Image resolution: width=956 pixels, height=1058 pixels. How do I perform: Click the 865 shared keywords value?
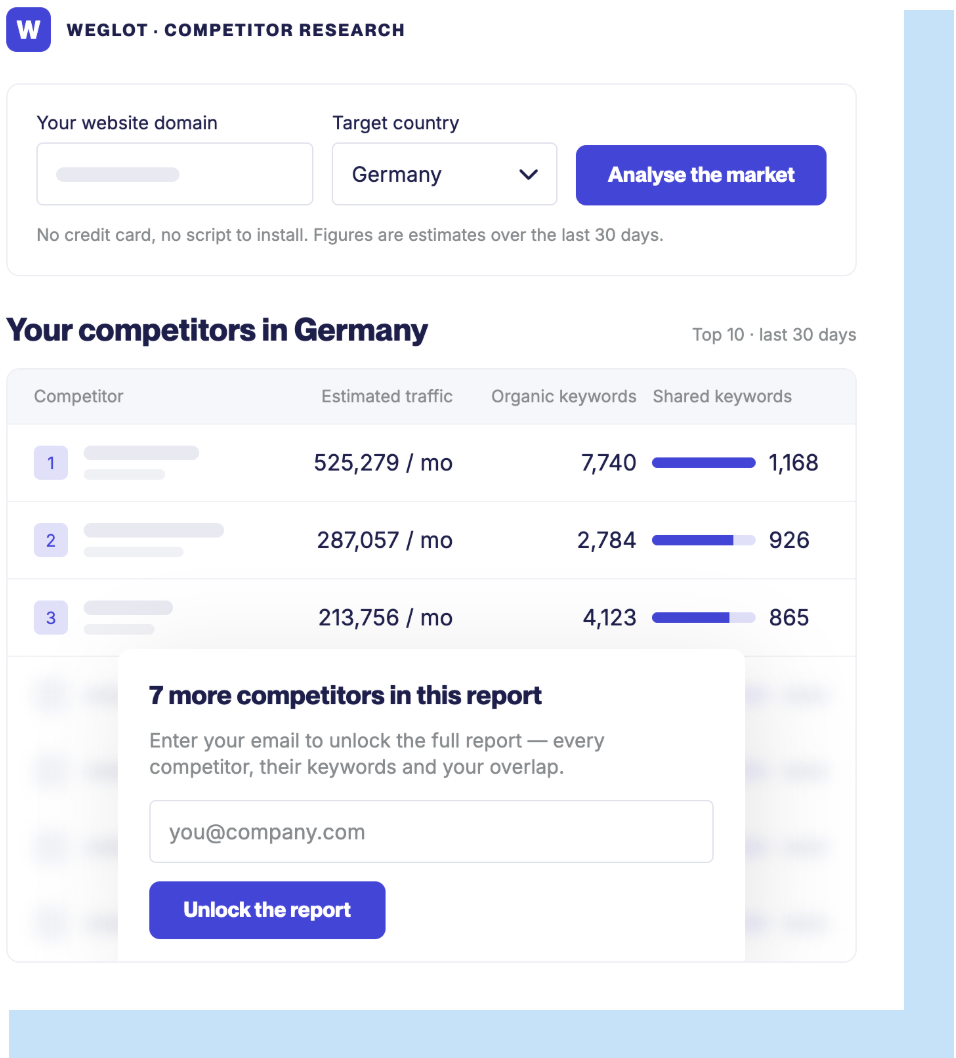[x=789, y=617]
